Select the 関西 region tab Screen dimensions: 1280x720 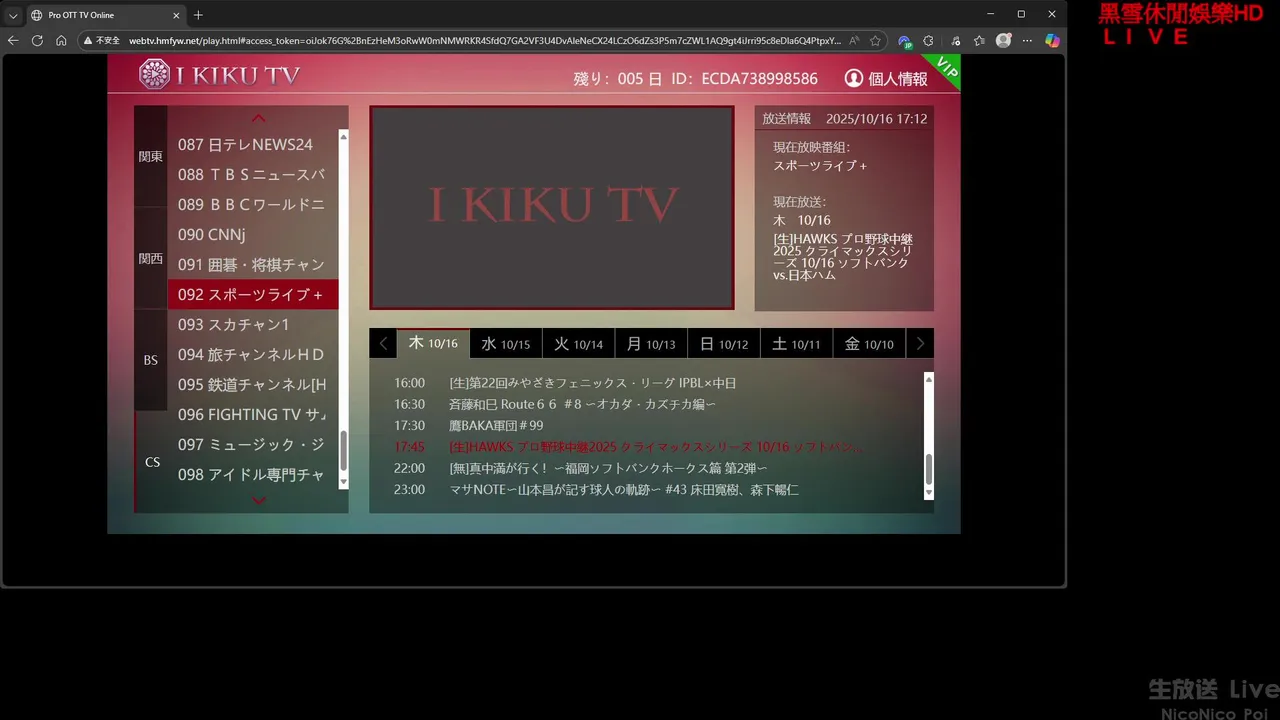click(x=150, y=258)
